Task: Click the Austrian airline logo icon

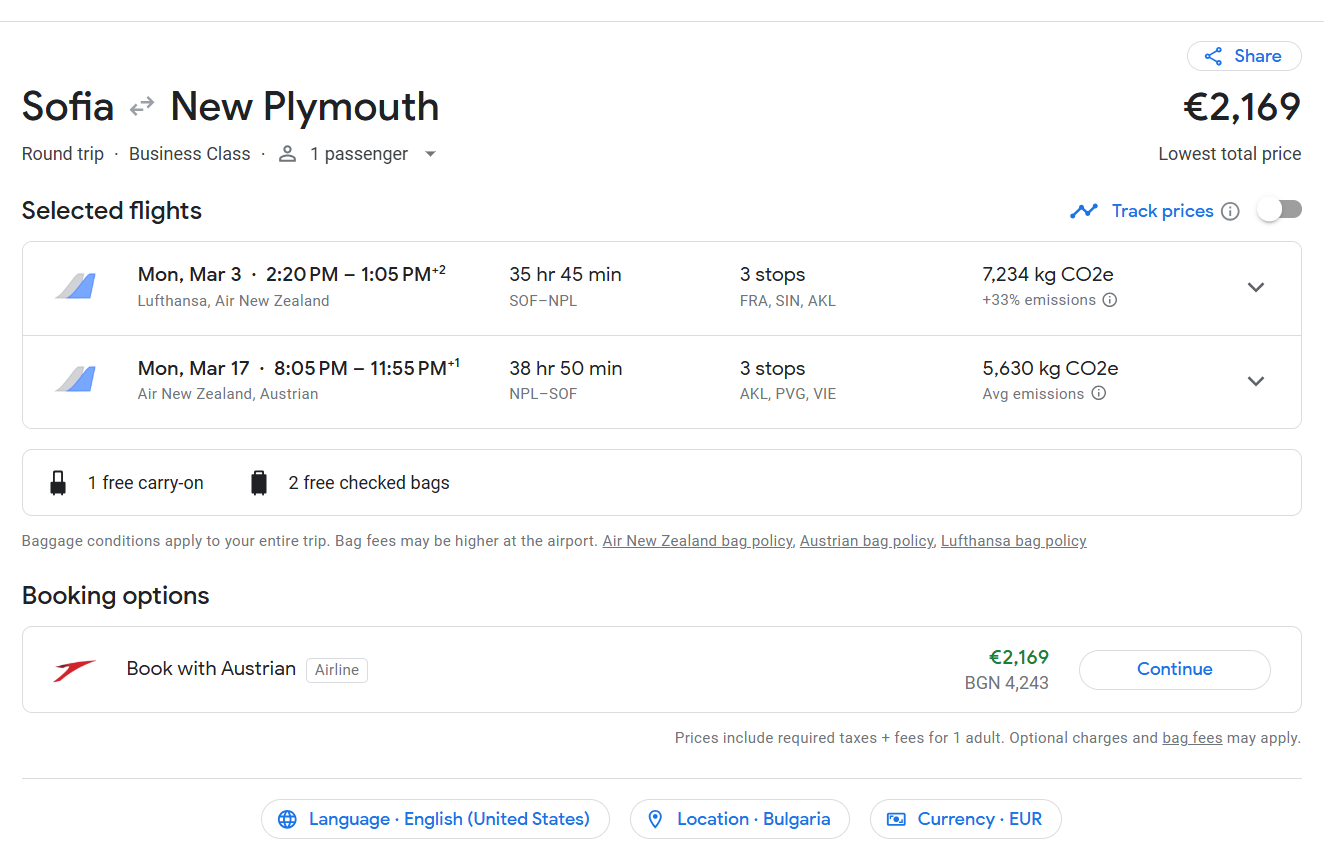Action: click(75, 670)
